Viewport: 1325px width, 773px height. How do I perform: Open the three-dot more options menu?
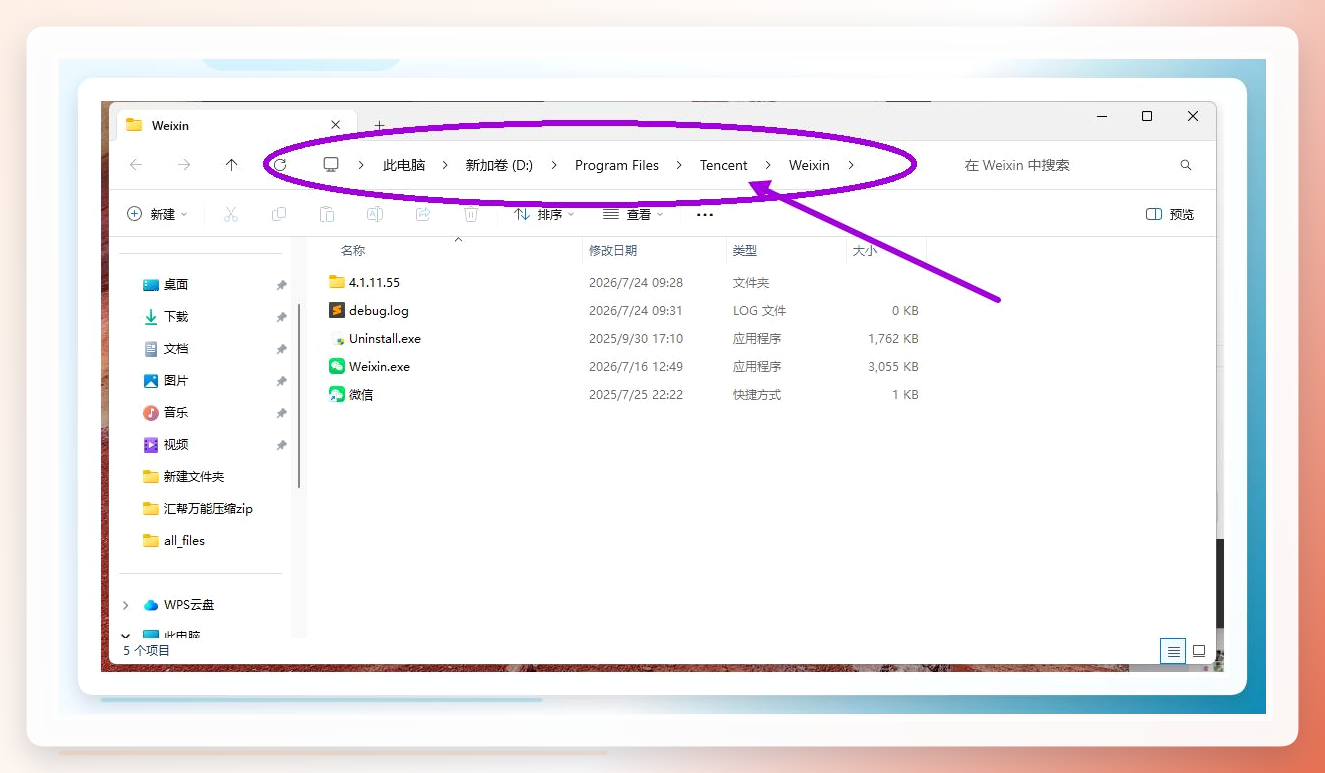tap(705, 214)
